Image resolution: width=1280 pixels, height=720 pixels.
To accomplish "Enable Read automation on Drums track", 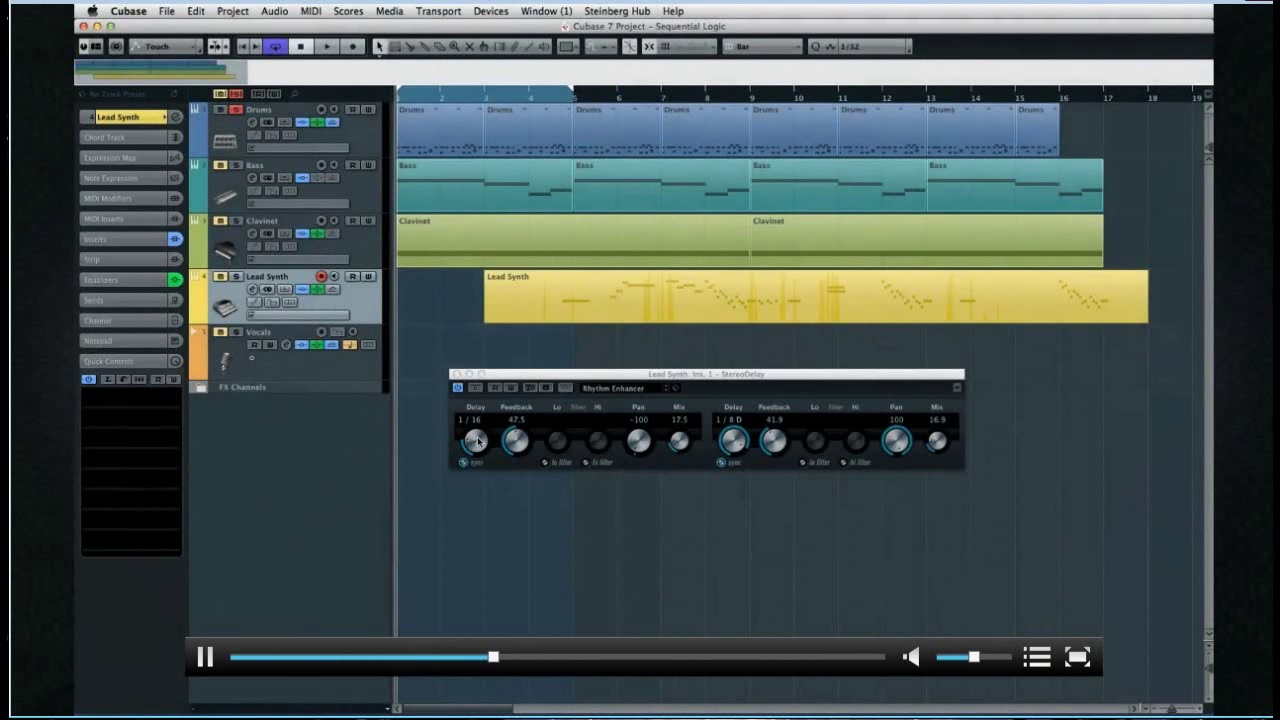I will click(352, 109).
